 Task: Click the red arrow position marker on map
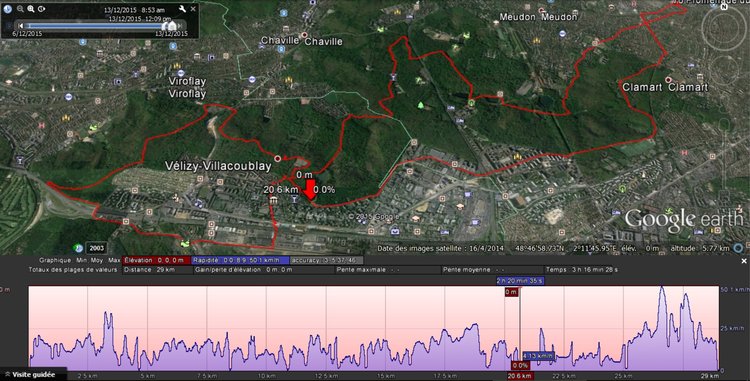pyautogui.click(x=310, y=189)
